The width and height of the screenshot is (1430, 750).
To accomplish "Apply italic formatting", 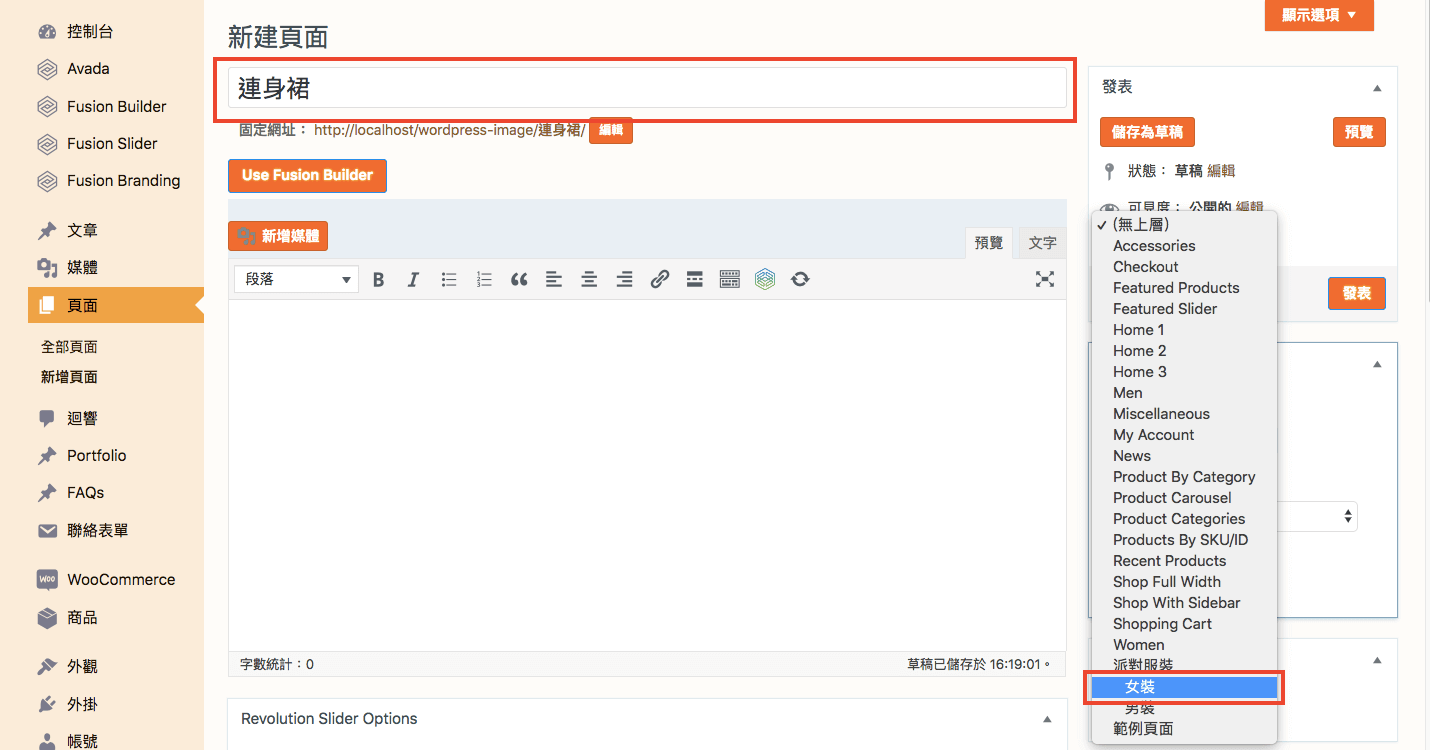I will click(x=413, y=280).
